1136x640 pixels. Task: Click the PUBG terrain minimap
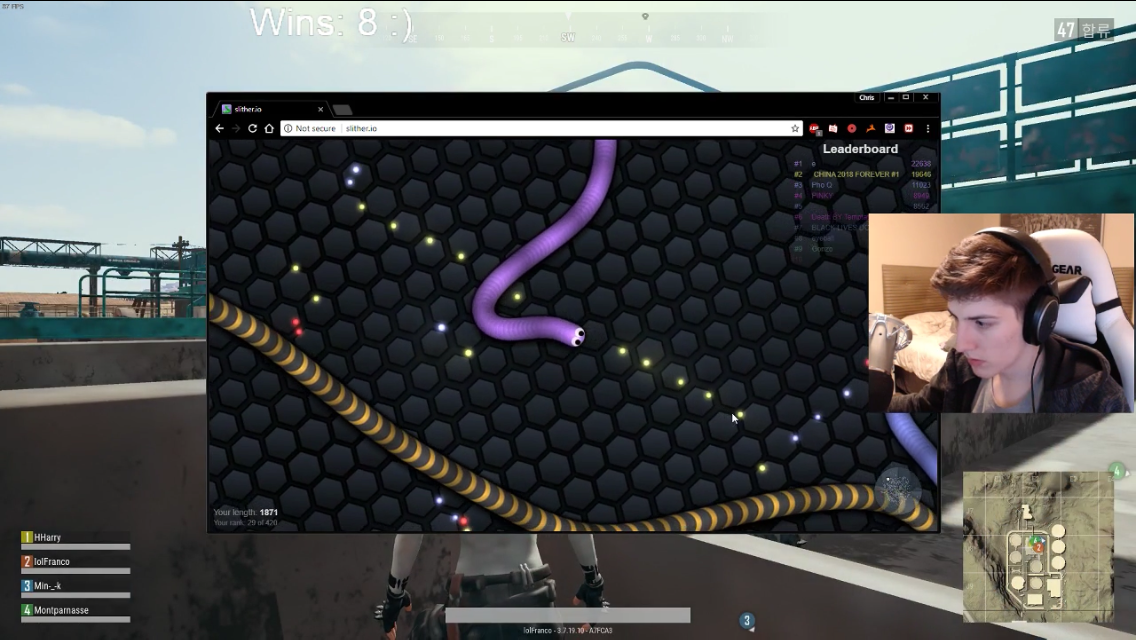coord(1038,547)
